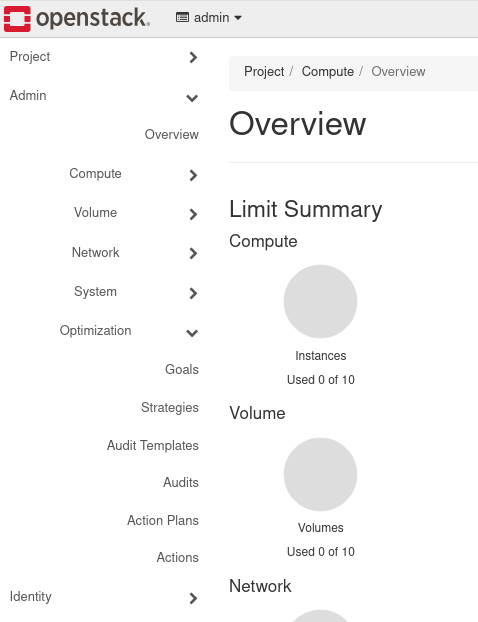
Task: Click the project list icon beside admin
Action: [x=182, y=17]
